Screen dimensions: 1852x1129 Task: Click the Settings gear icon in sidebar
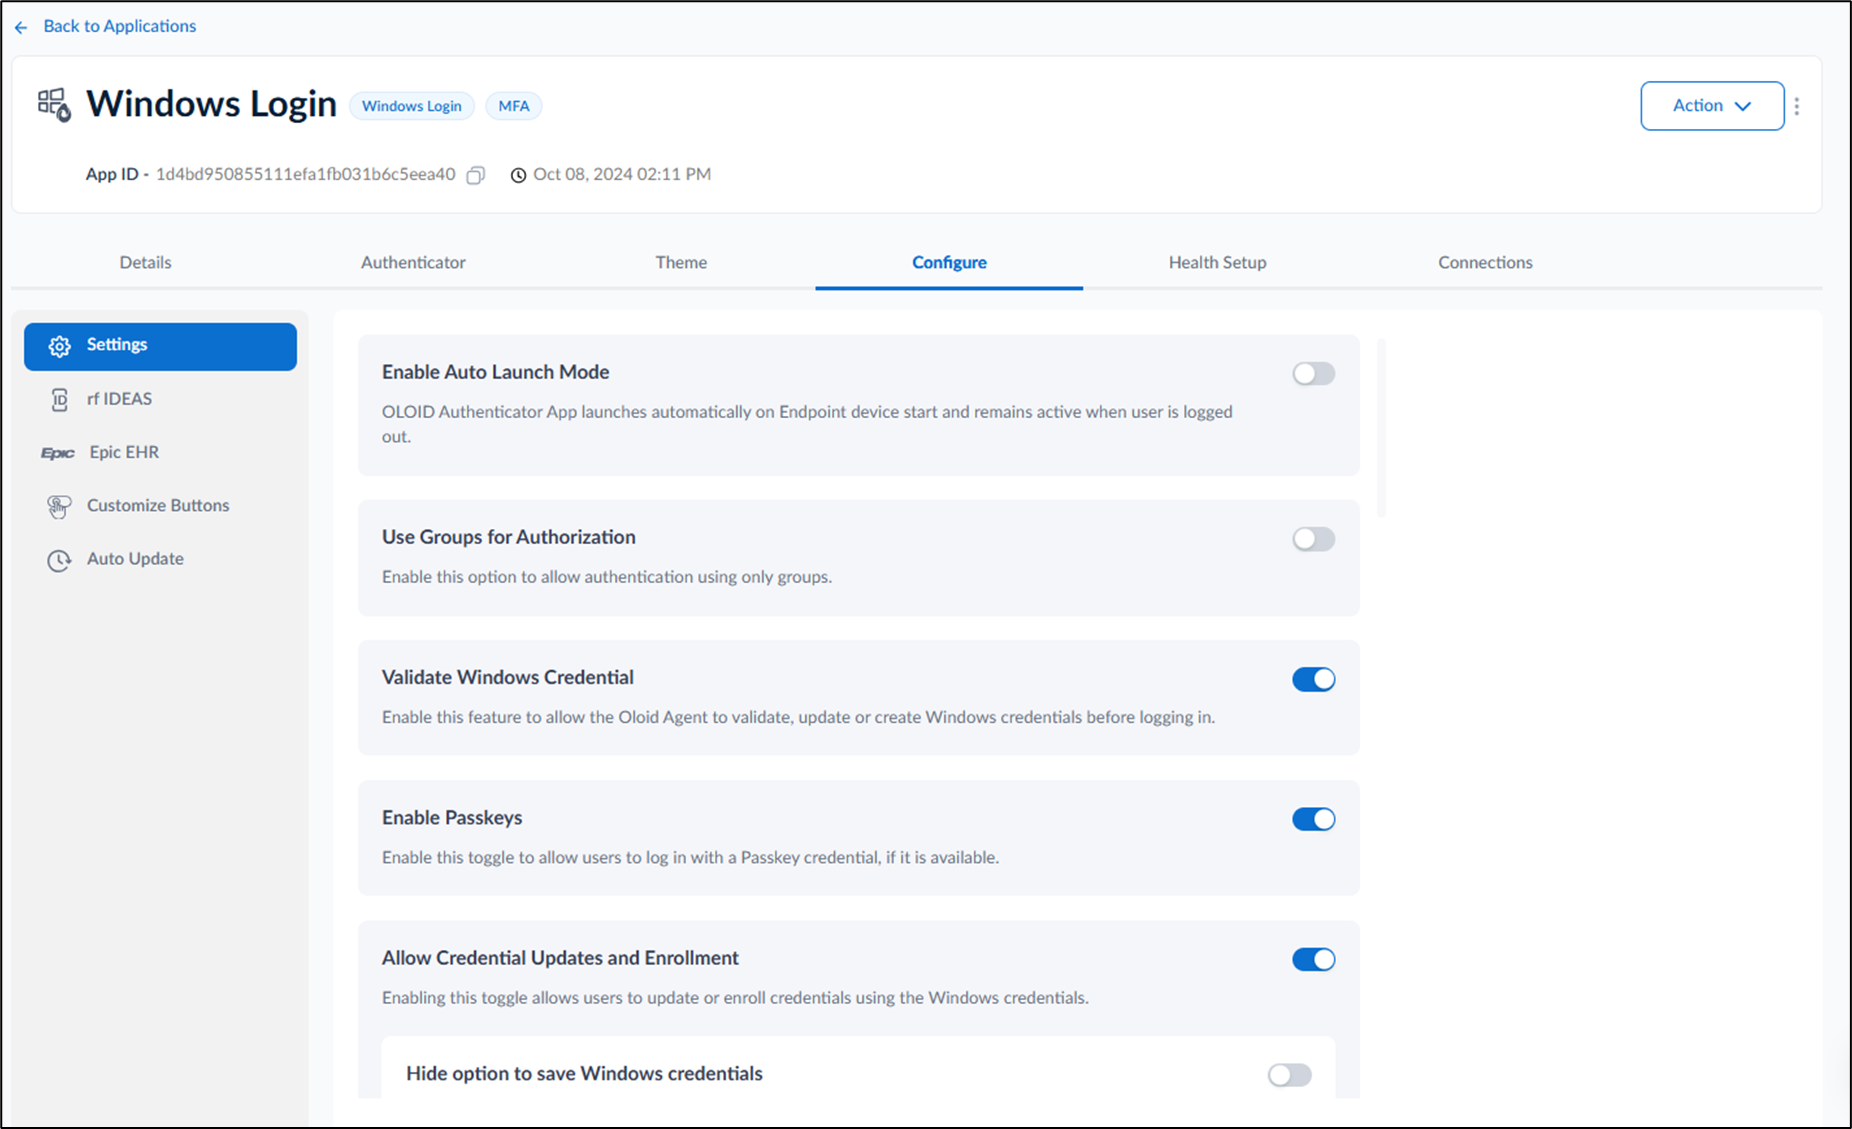tap(60, 346)
